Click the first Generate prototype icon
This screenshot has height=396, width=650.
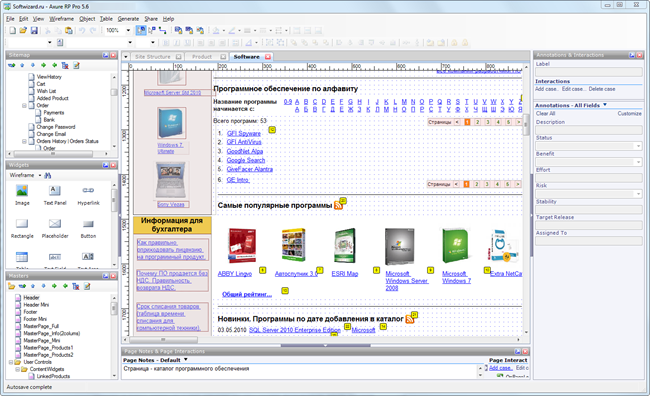pyautogui.click(x=178, y=30)
